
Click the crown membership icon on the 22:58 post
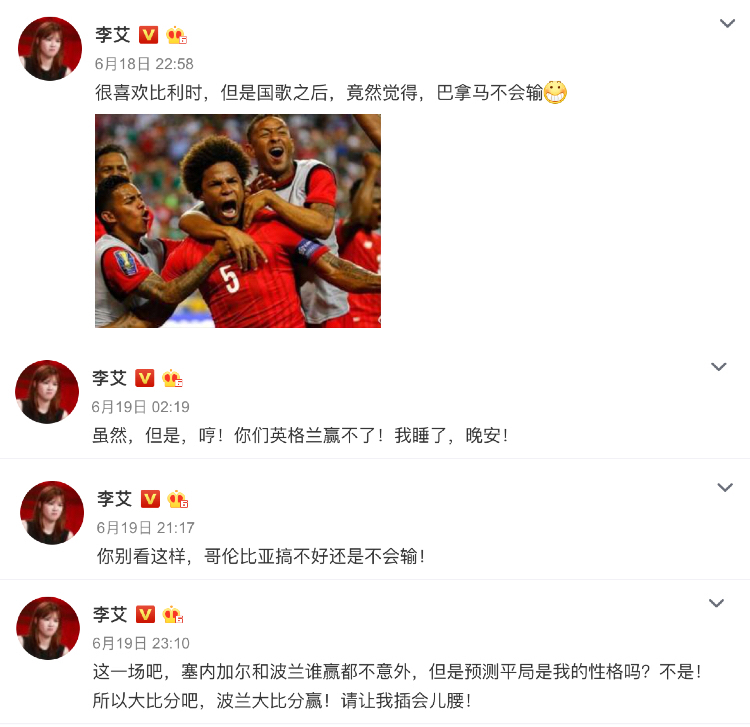tap(176, 35)
